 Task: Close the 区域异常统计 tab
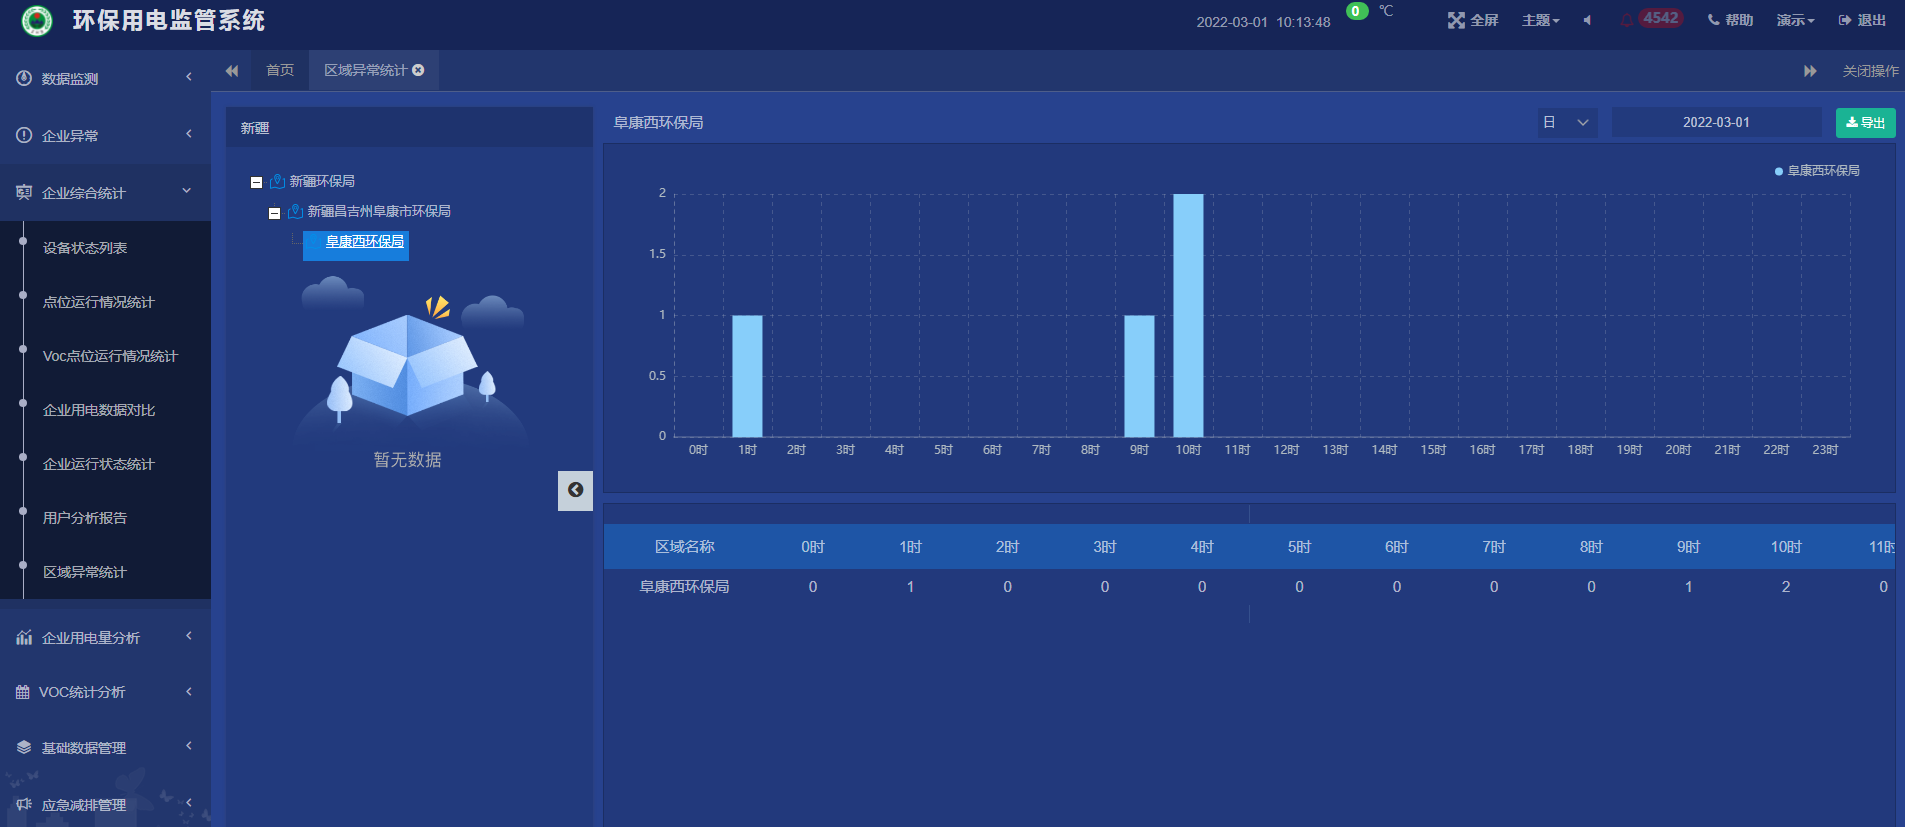(x=419, y=70)
